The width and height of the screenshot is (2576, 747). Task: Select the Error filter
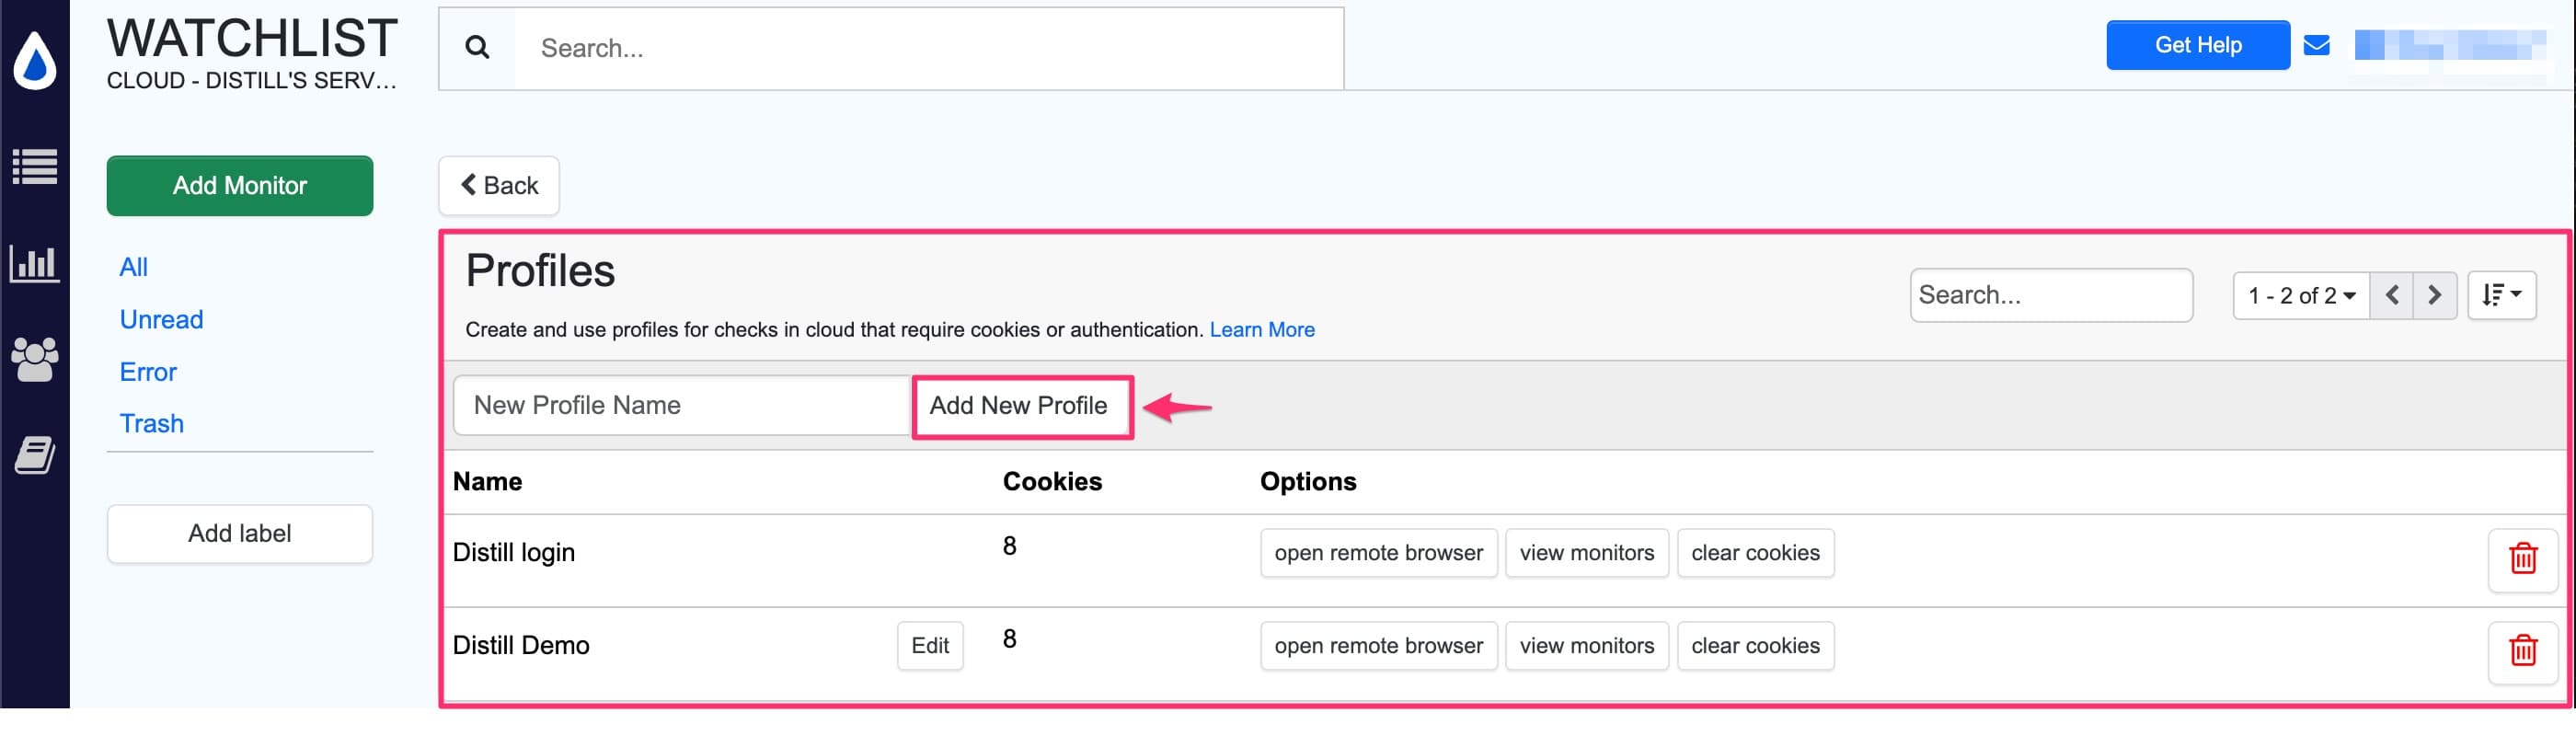147,371
